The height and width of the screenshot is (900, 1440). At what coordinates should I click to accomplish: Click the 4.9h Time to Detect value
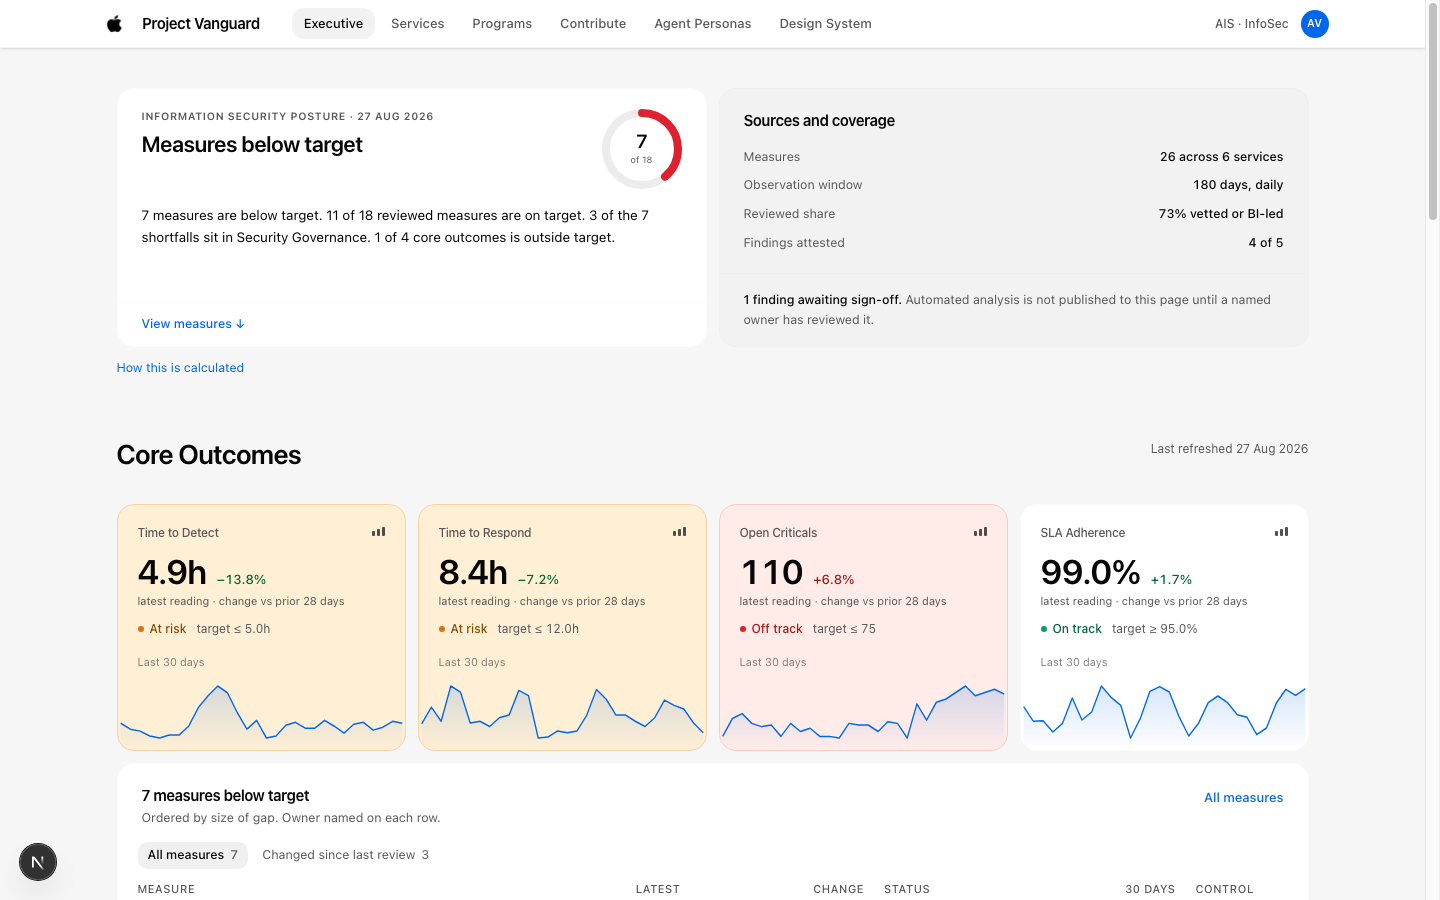172,572
